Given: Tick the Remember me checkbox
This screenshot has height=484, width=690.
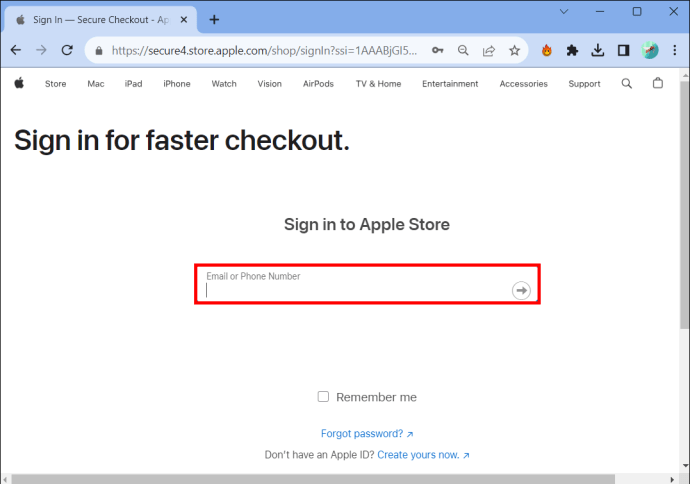Looking at the screenshot, I should point(323,396).
